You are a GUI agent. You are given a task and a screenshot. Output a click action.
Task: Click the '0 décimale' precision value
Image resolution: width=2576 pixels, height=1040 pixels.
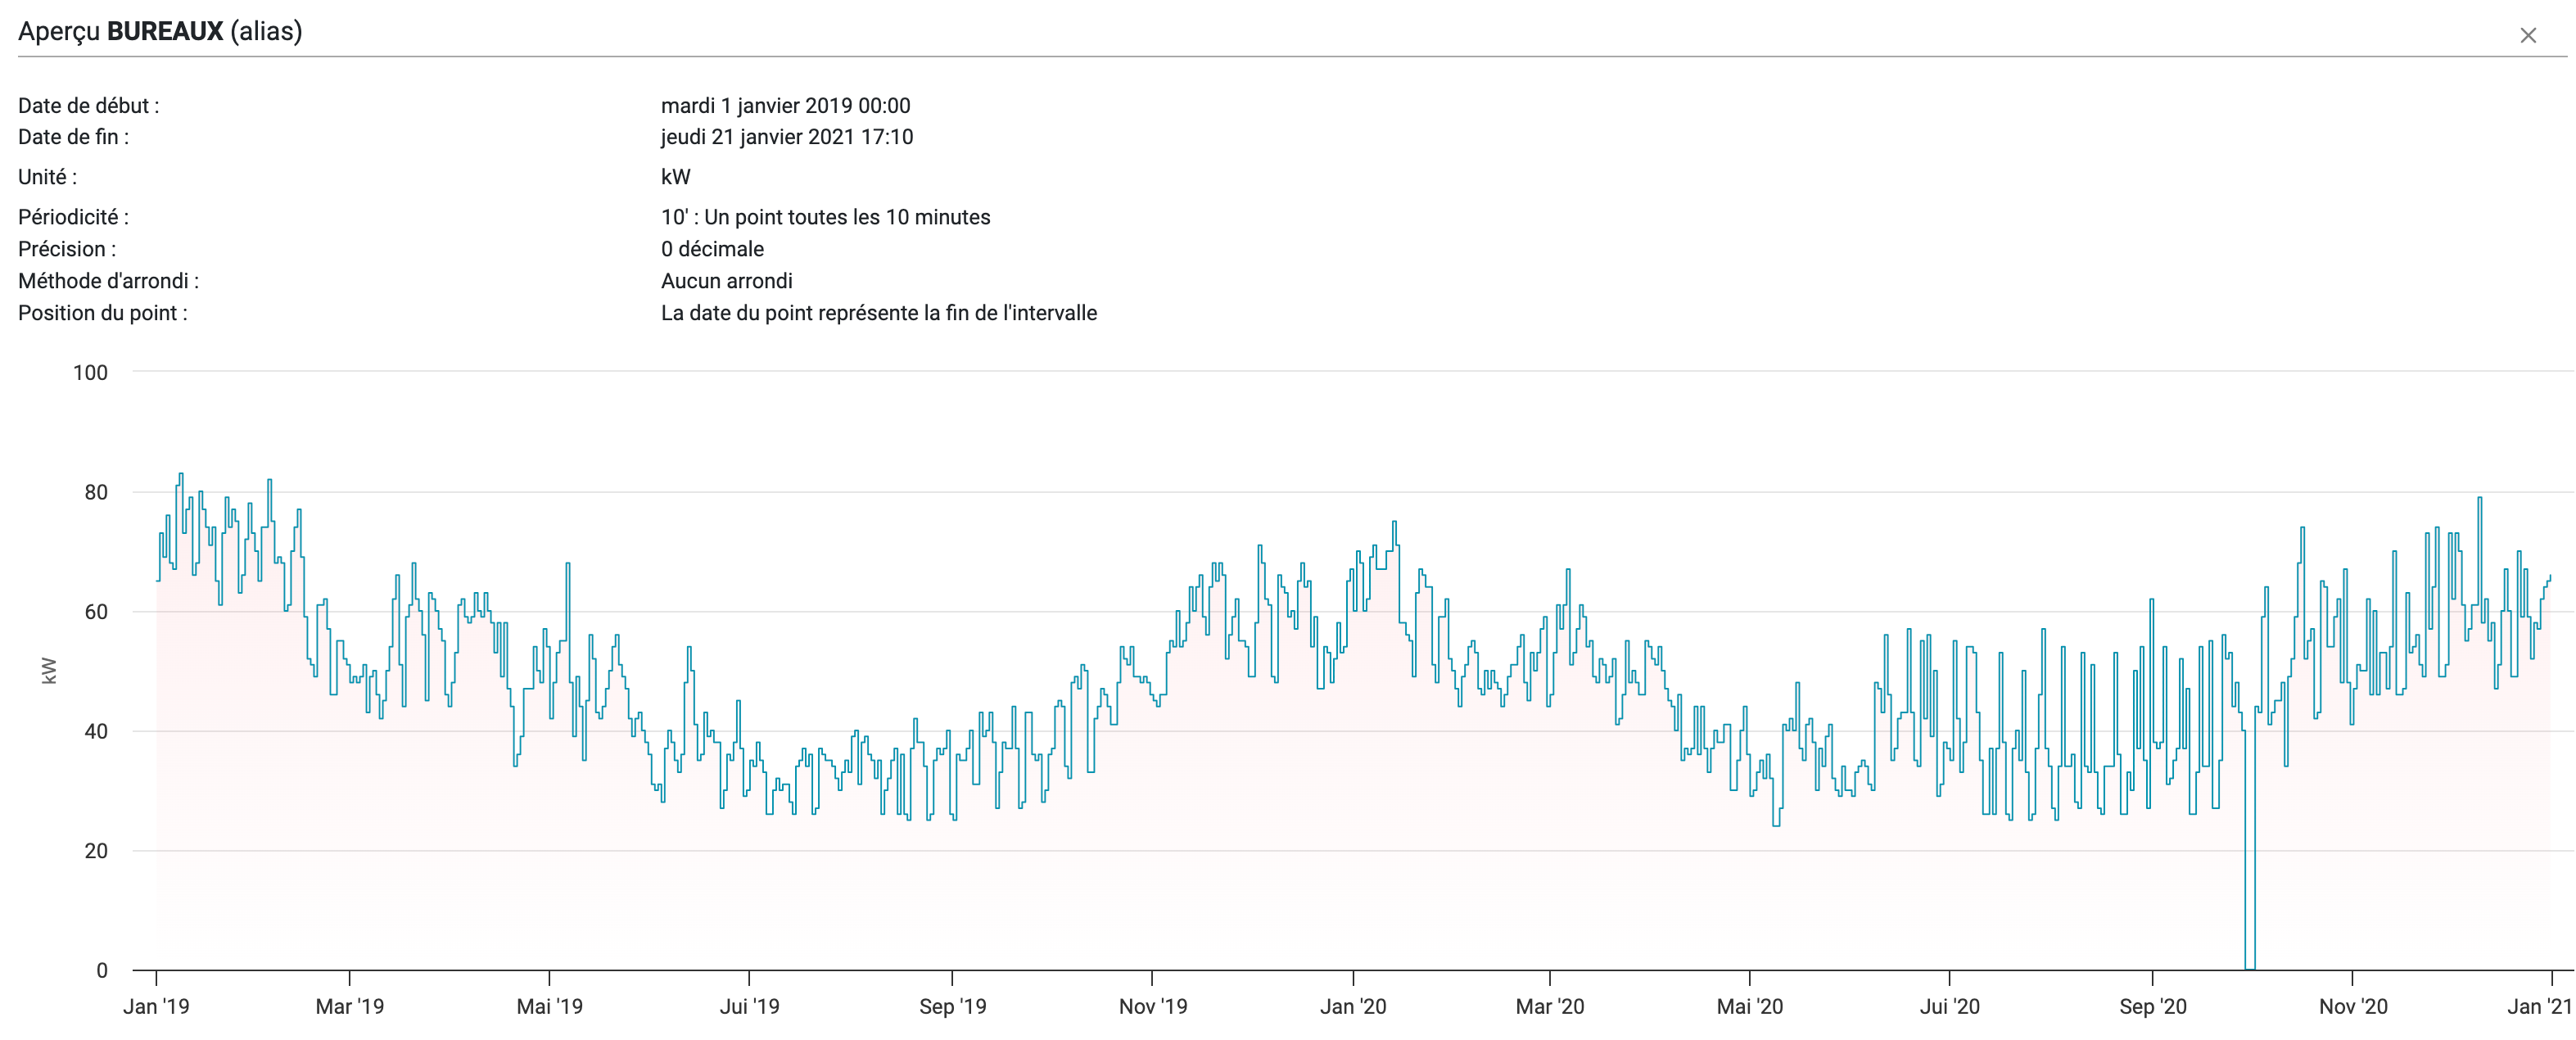pos(712,249)
